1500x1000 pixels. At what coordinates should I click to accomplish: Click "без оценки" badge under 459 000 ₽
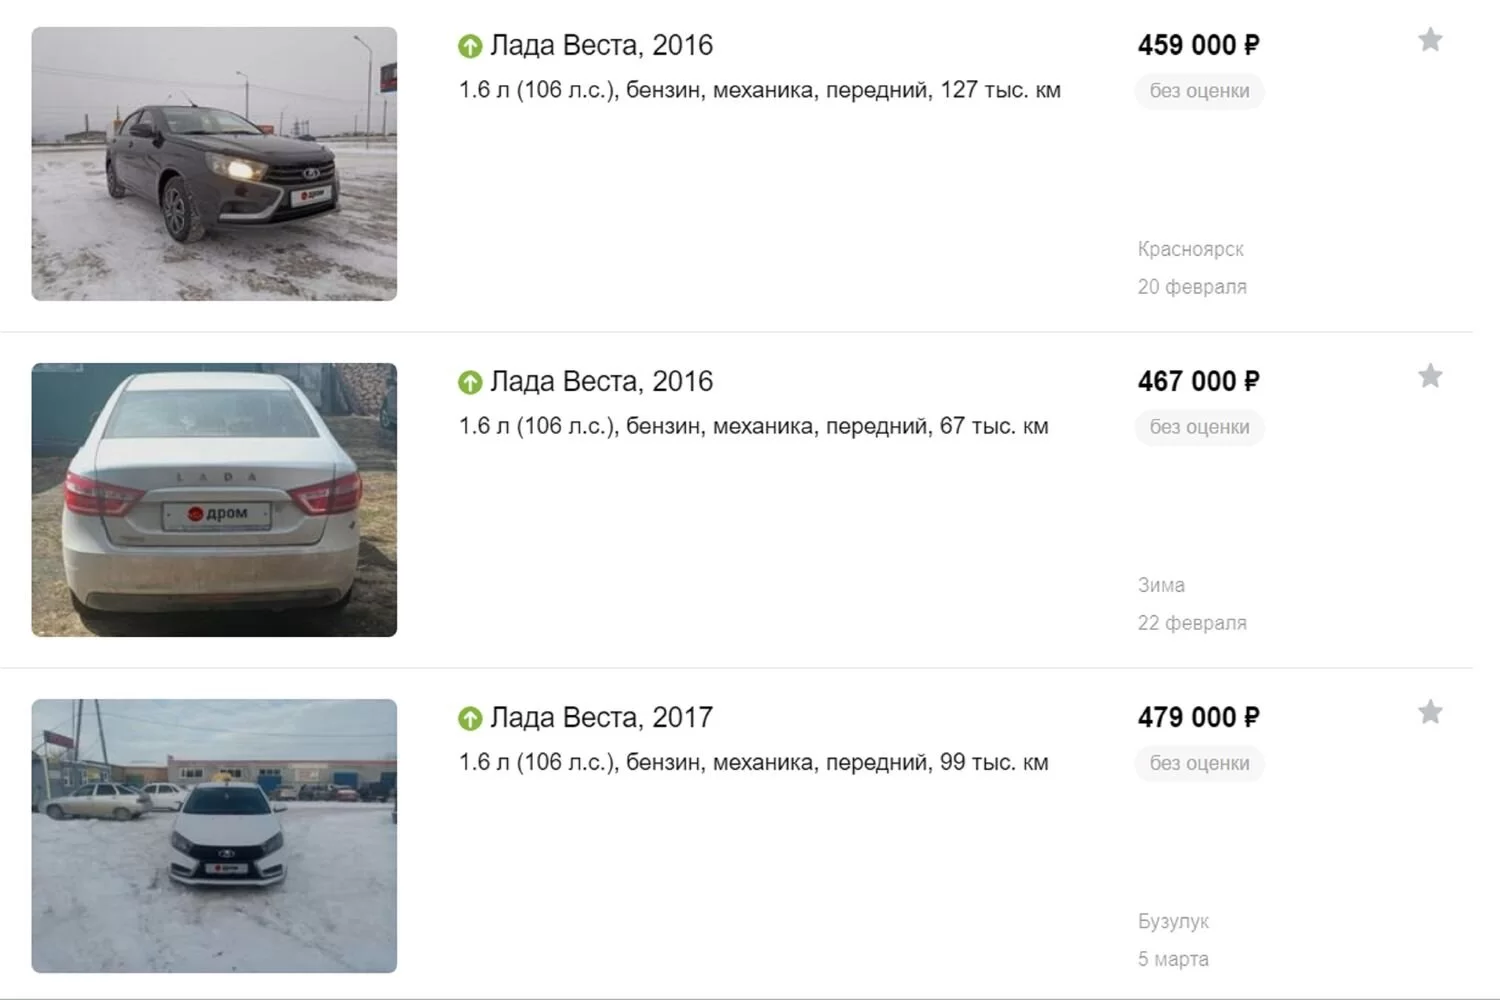pos(1199,91)
